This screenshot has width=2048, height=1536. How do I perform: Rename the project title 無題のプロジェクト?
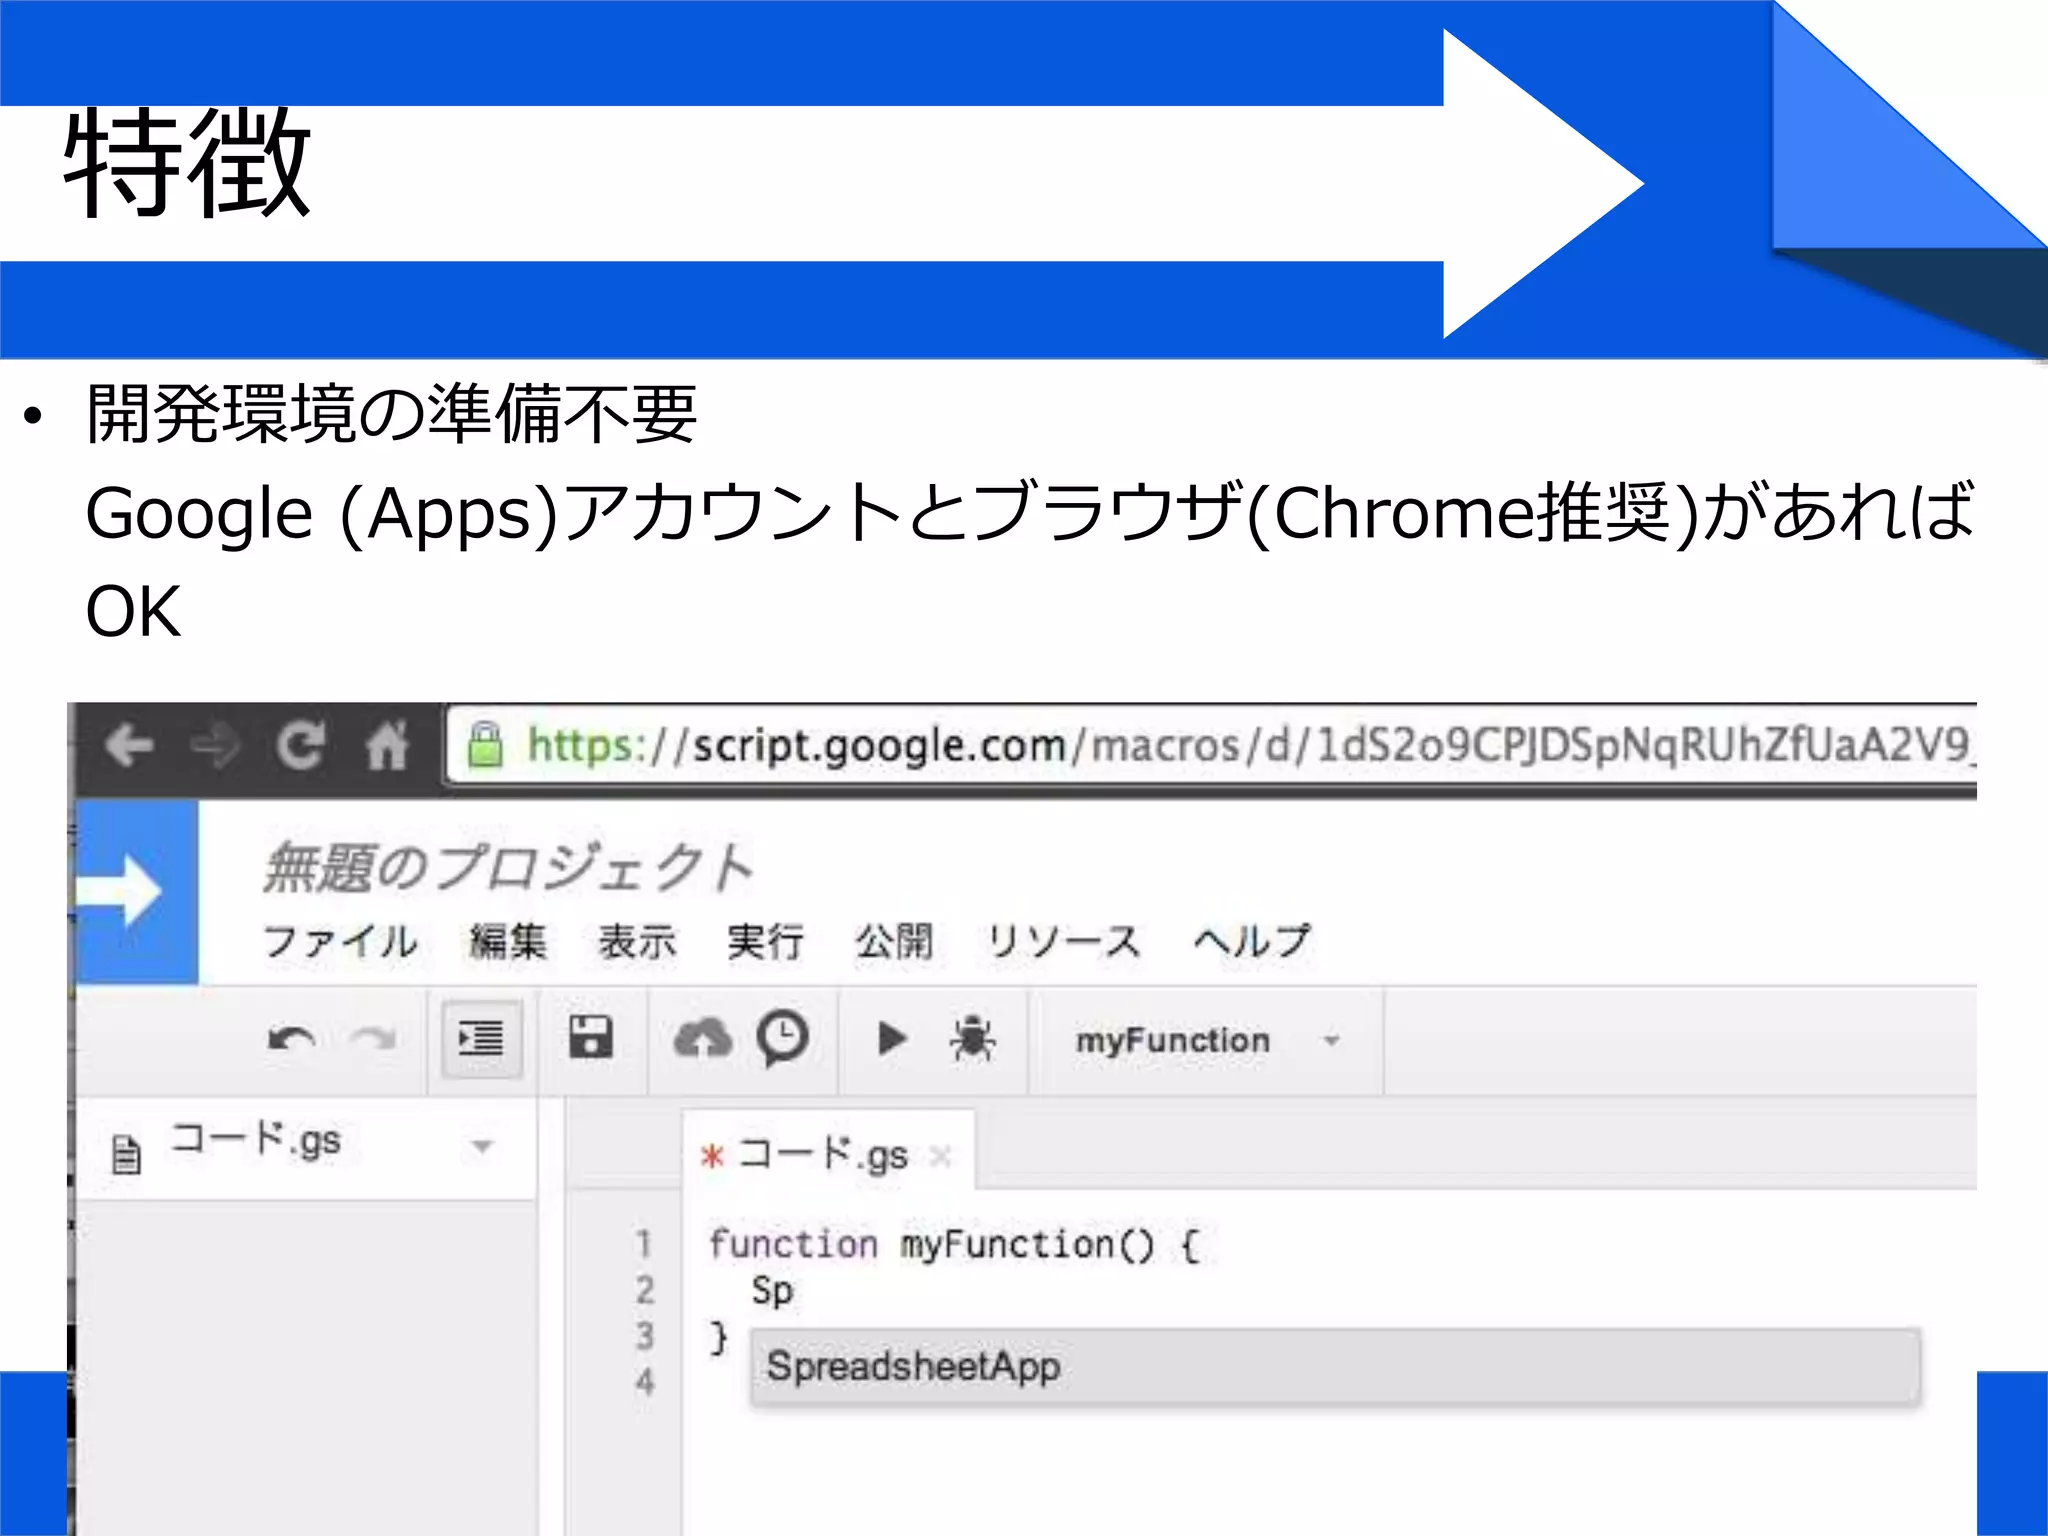pos(507,866)
